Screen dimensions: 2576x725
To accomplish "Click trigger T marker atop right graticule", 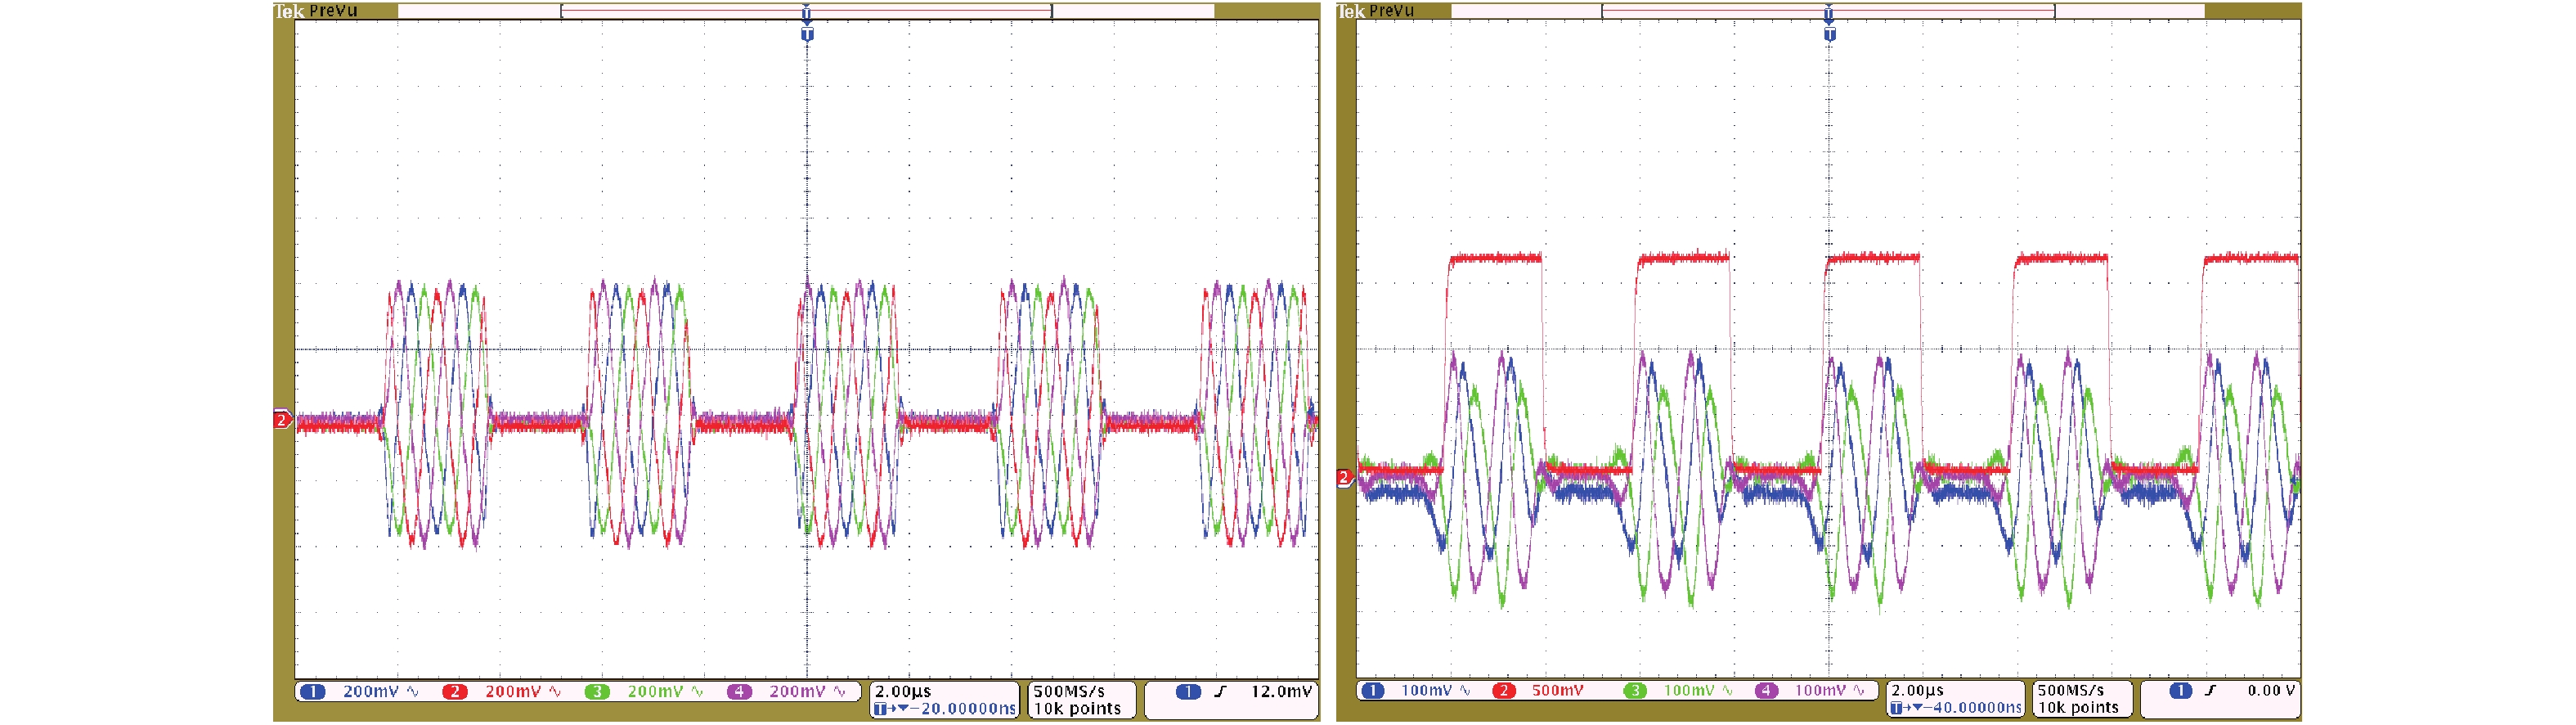I will pyautogui.click(x=1829, y=35).
